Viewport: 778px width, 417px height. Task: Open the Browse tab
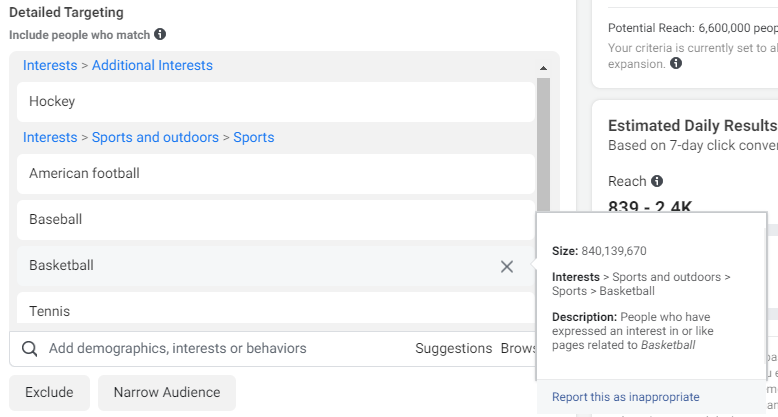(x=518, y=349)
